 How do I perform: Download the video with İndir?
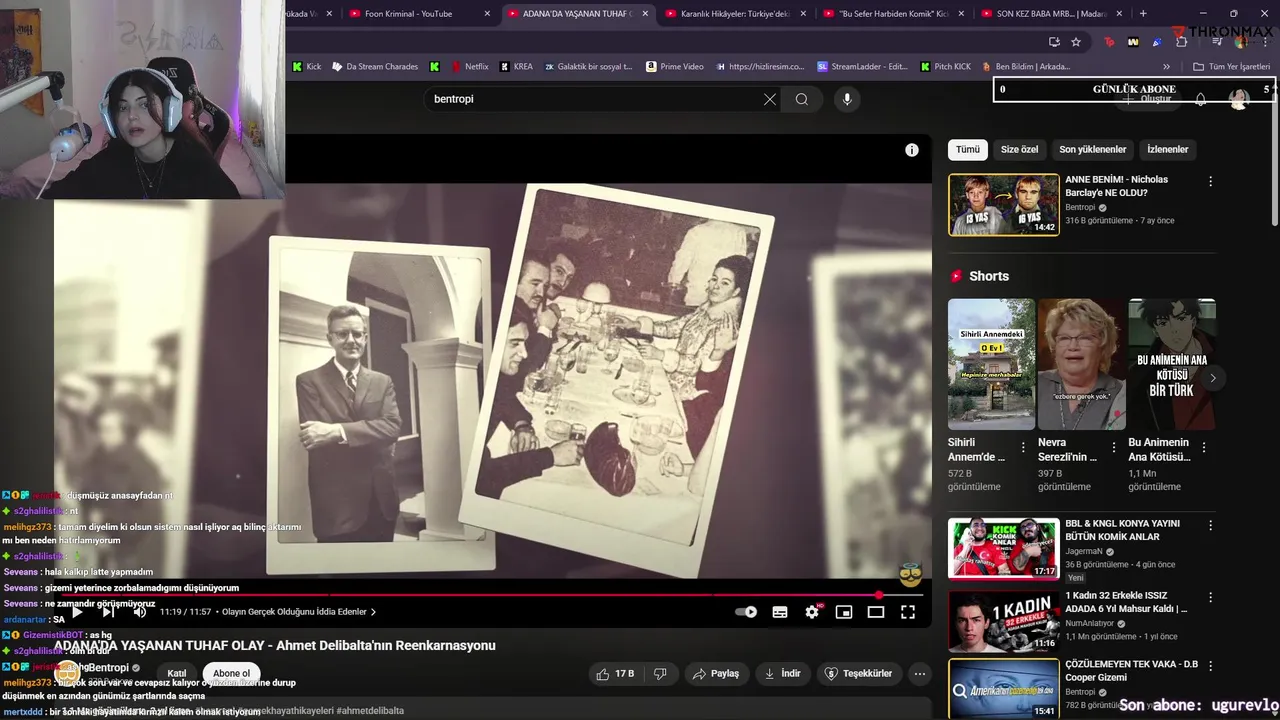coord(782,674)
